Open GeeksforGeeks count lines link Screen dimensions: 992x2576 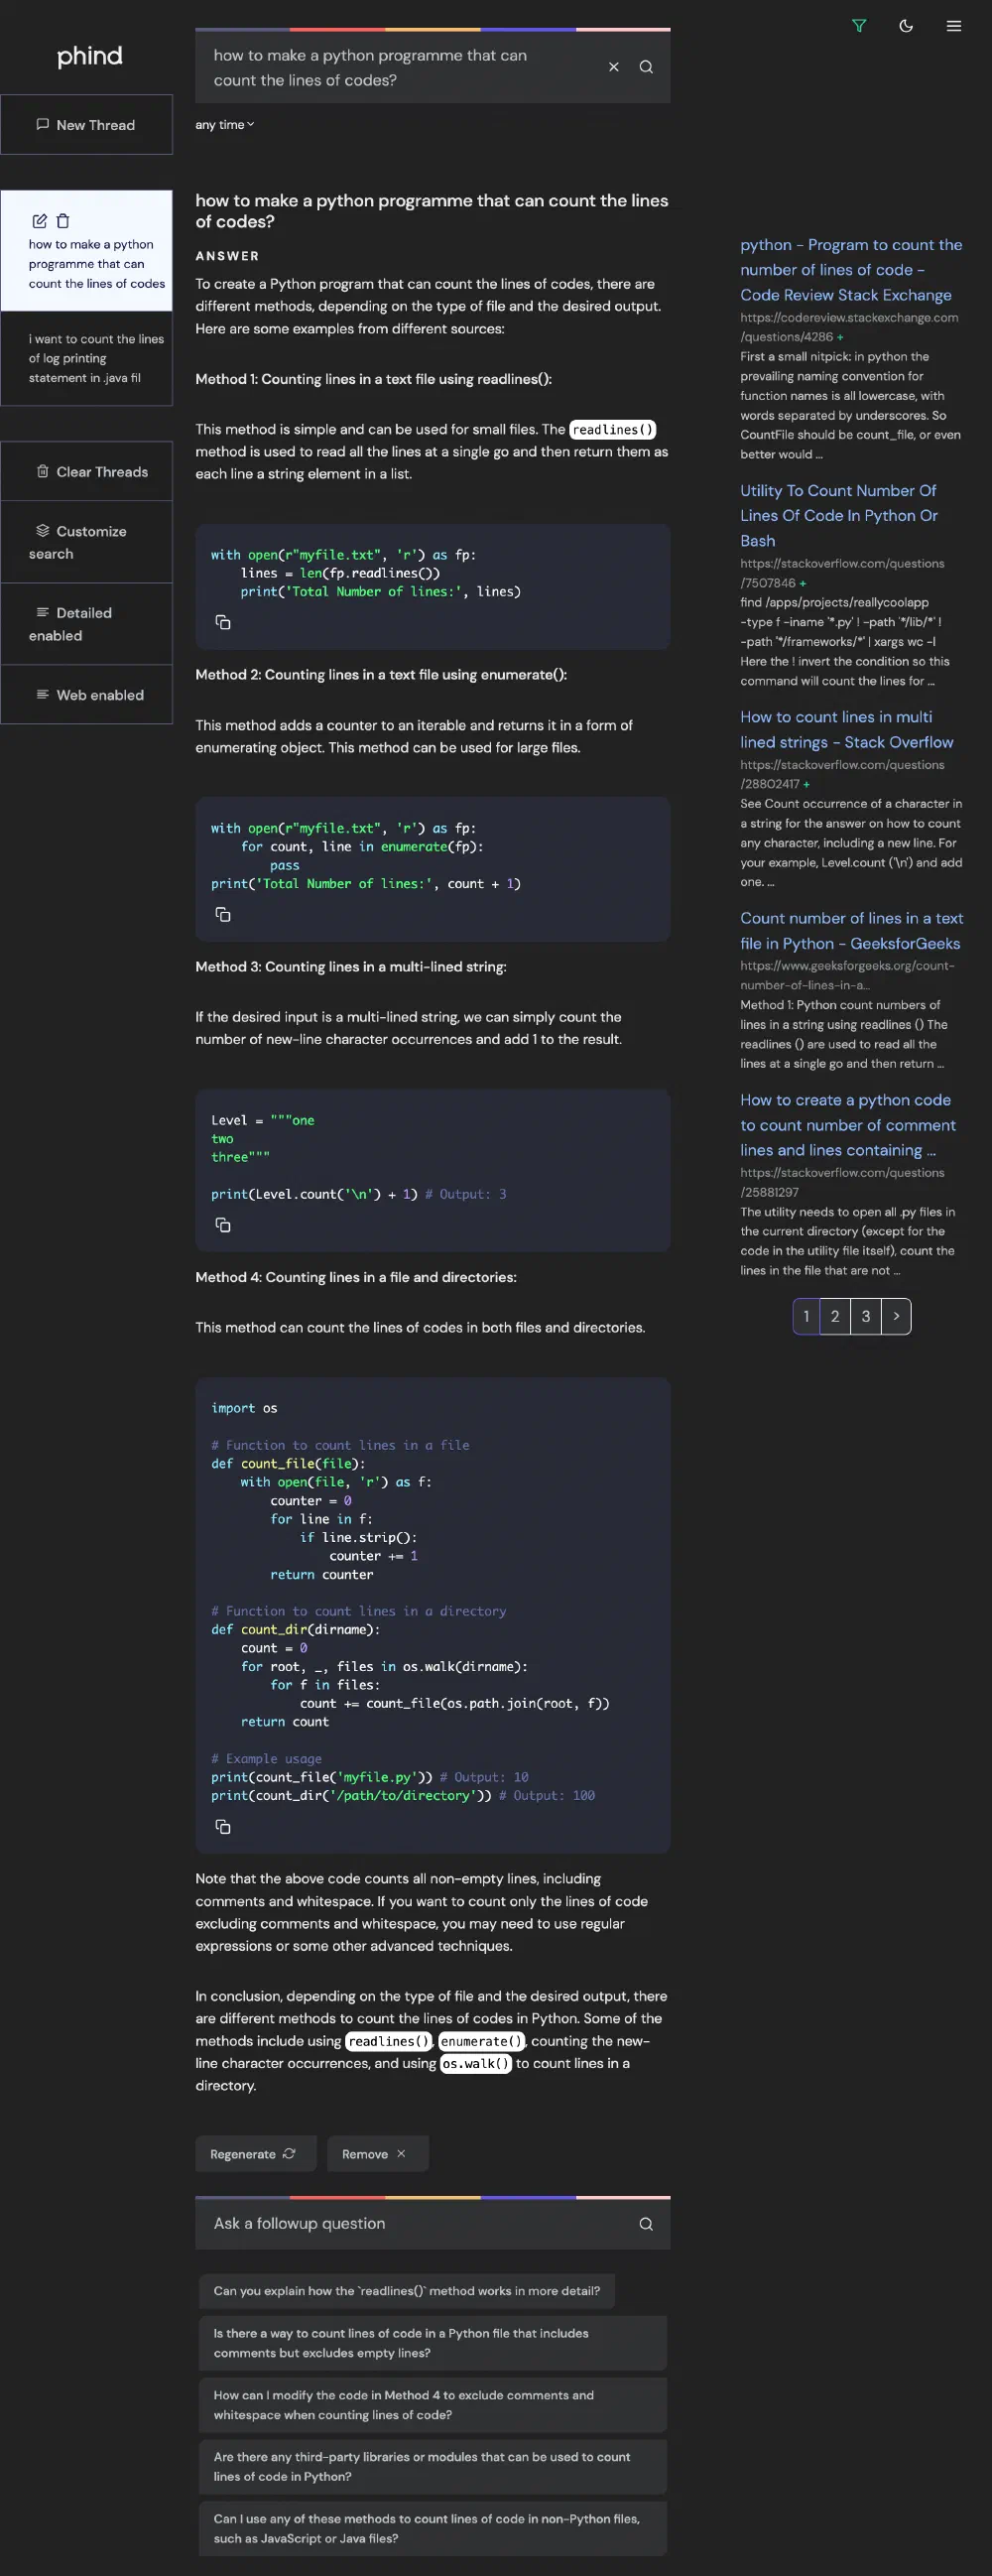(850, 930)
